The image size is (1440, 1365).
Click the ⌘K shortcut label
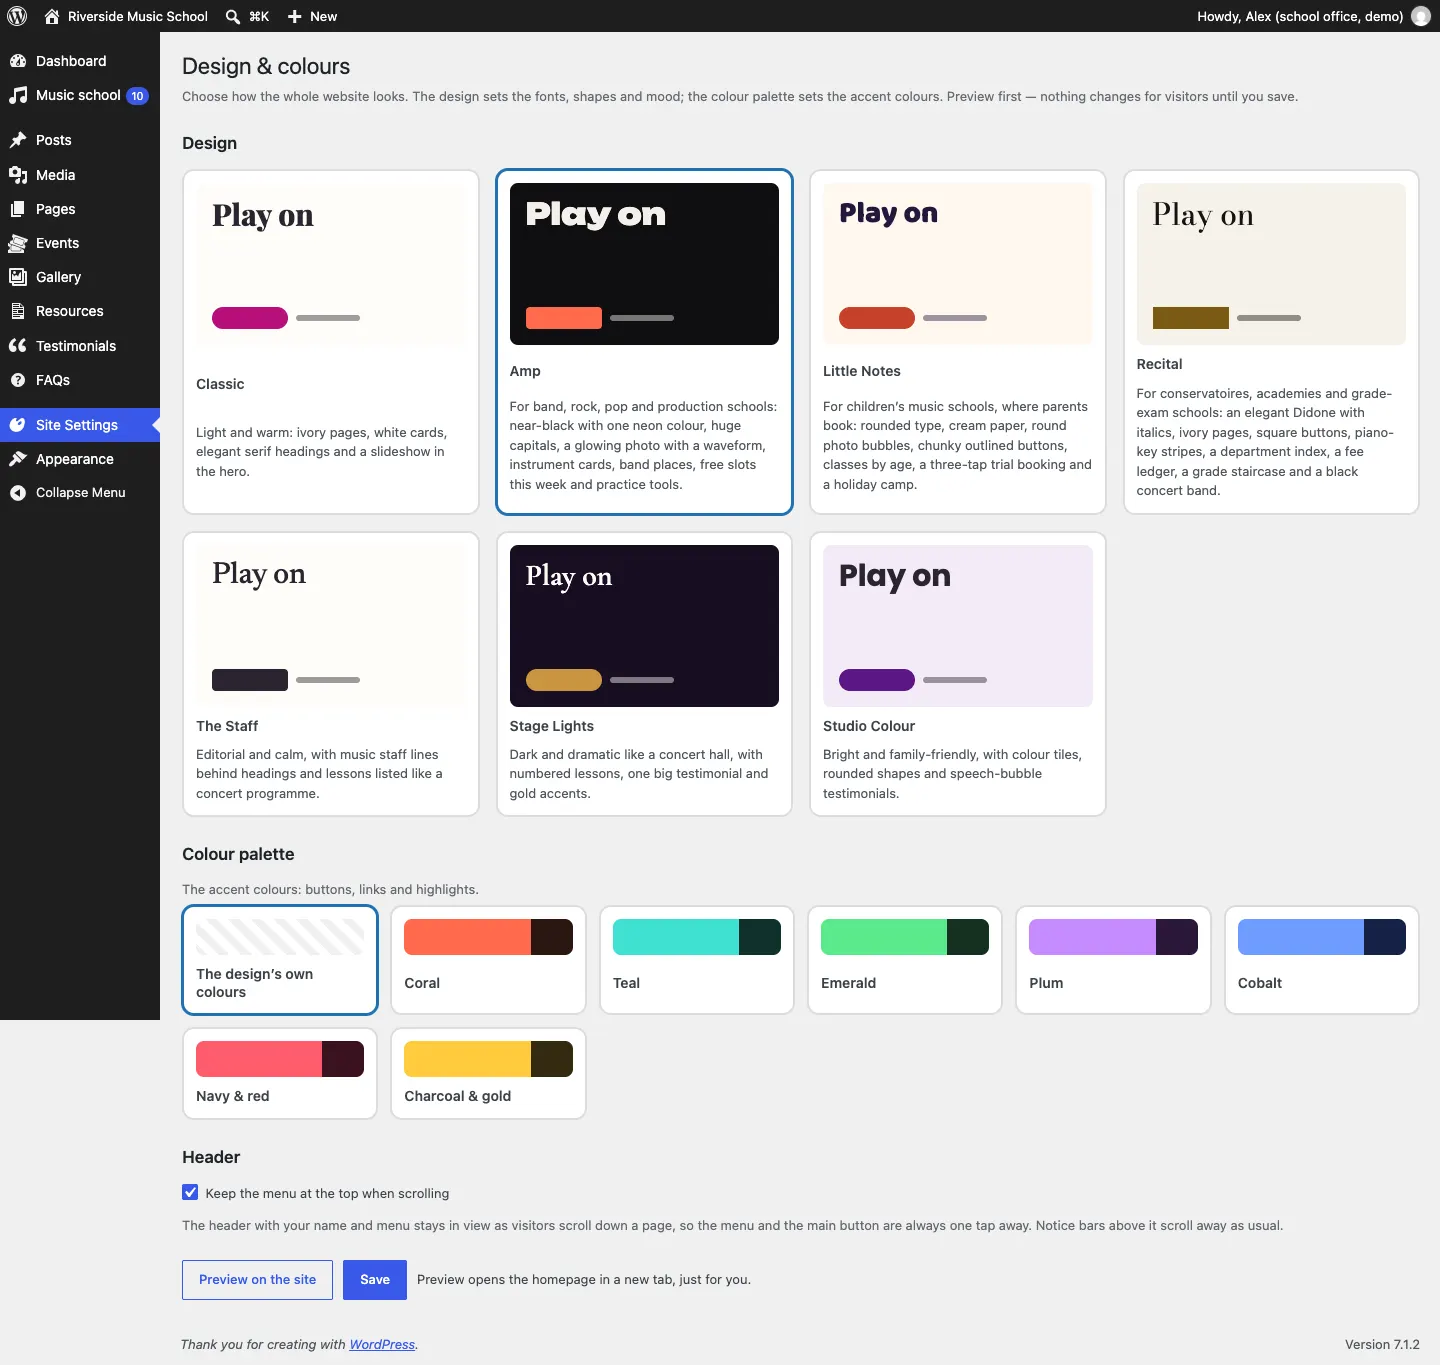(259, 16)
